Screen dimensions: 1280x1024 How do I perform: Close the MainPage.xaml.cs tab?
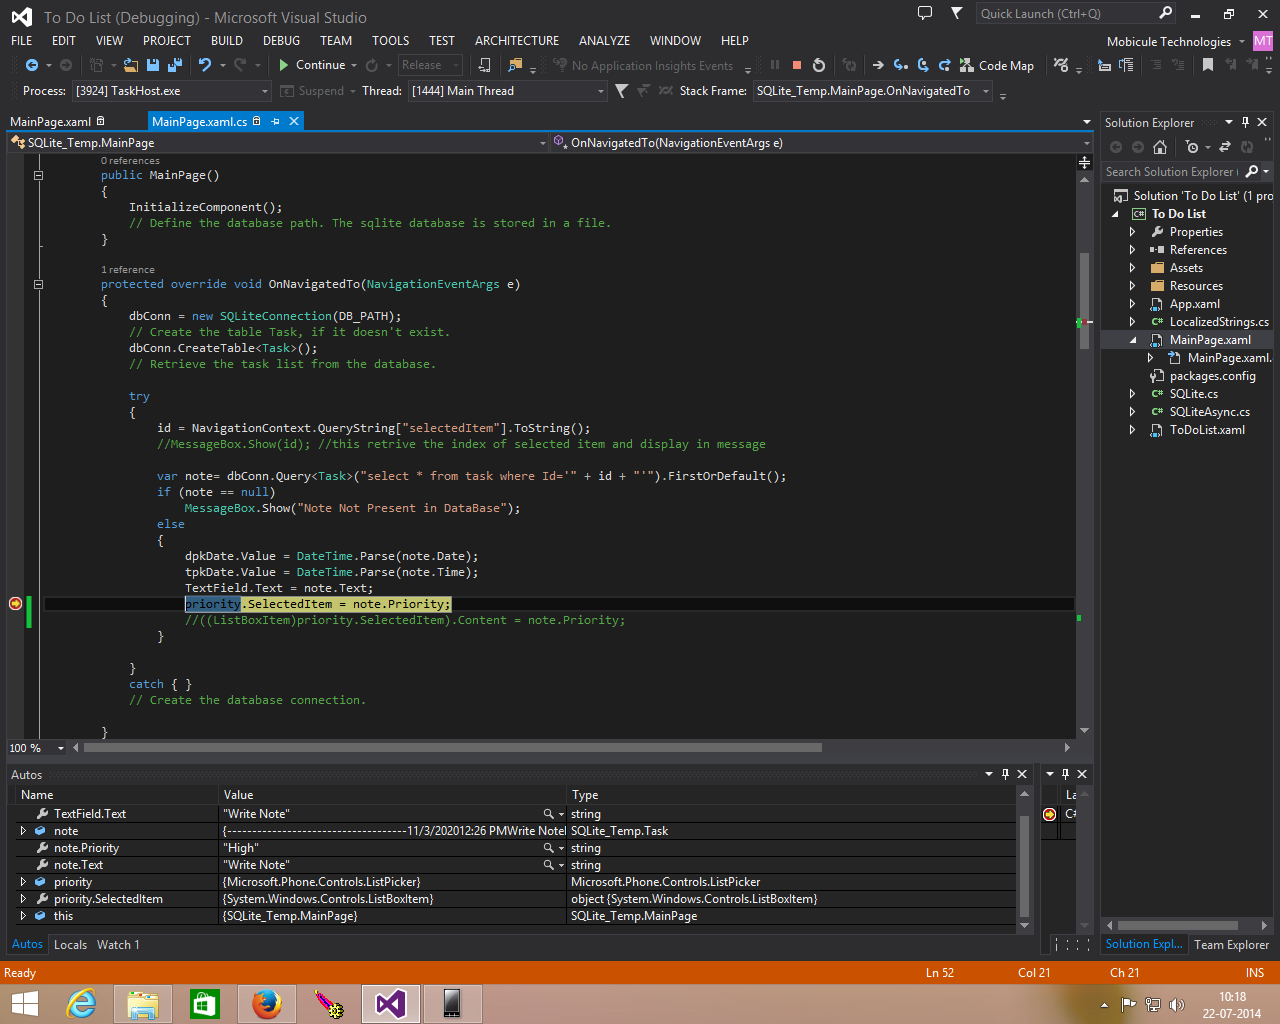[294, 121]
